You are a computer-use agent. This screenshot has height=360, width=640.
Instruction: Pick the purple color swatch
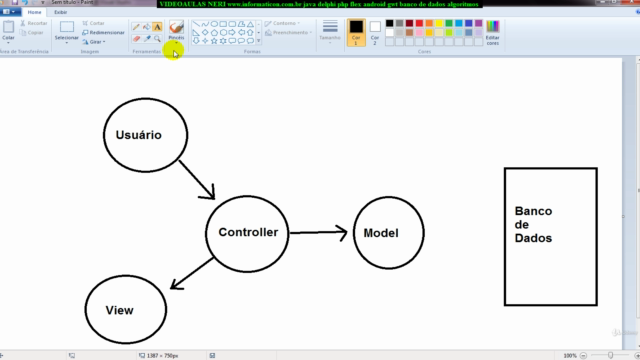pos(478,23)
